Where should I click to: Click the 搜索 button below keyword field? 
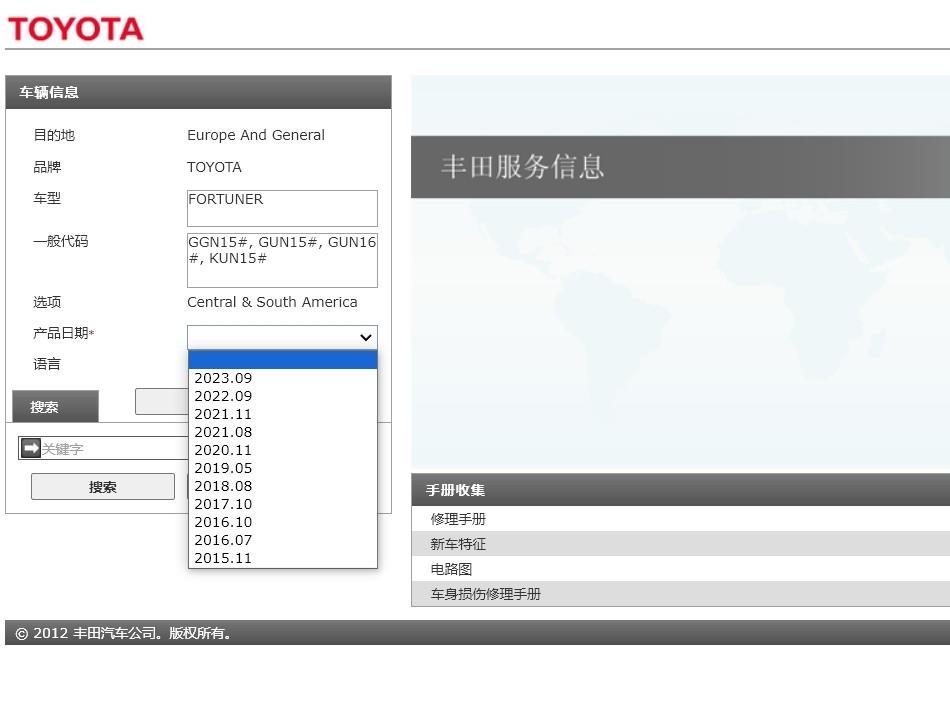click(x=102, y=487)
